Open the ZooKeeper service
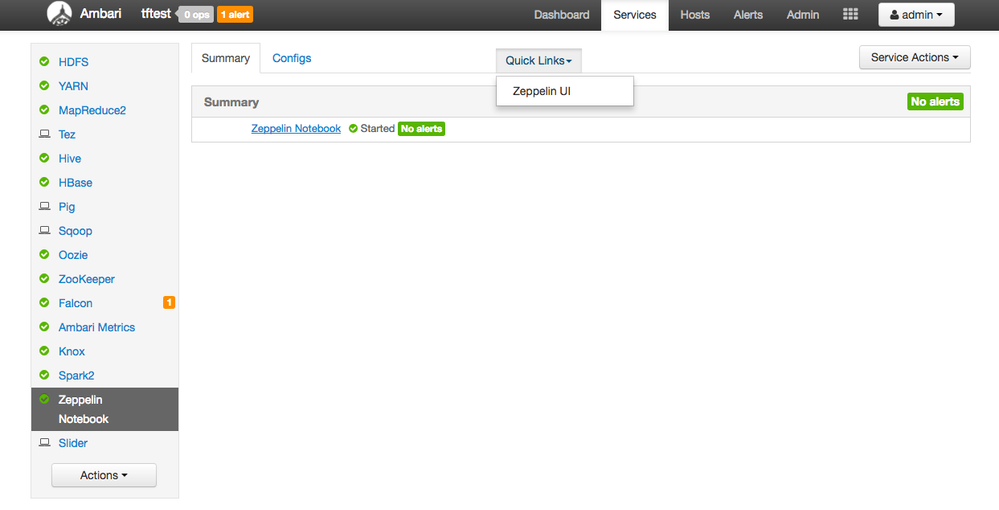The width and height of the screenshot is (999, 510). [87, 279]
